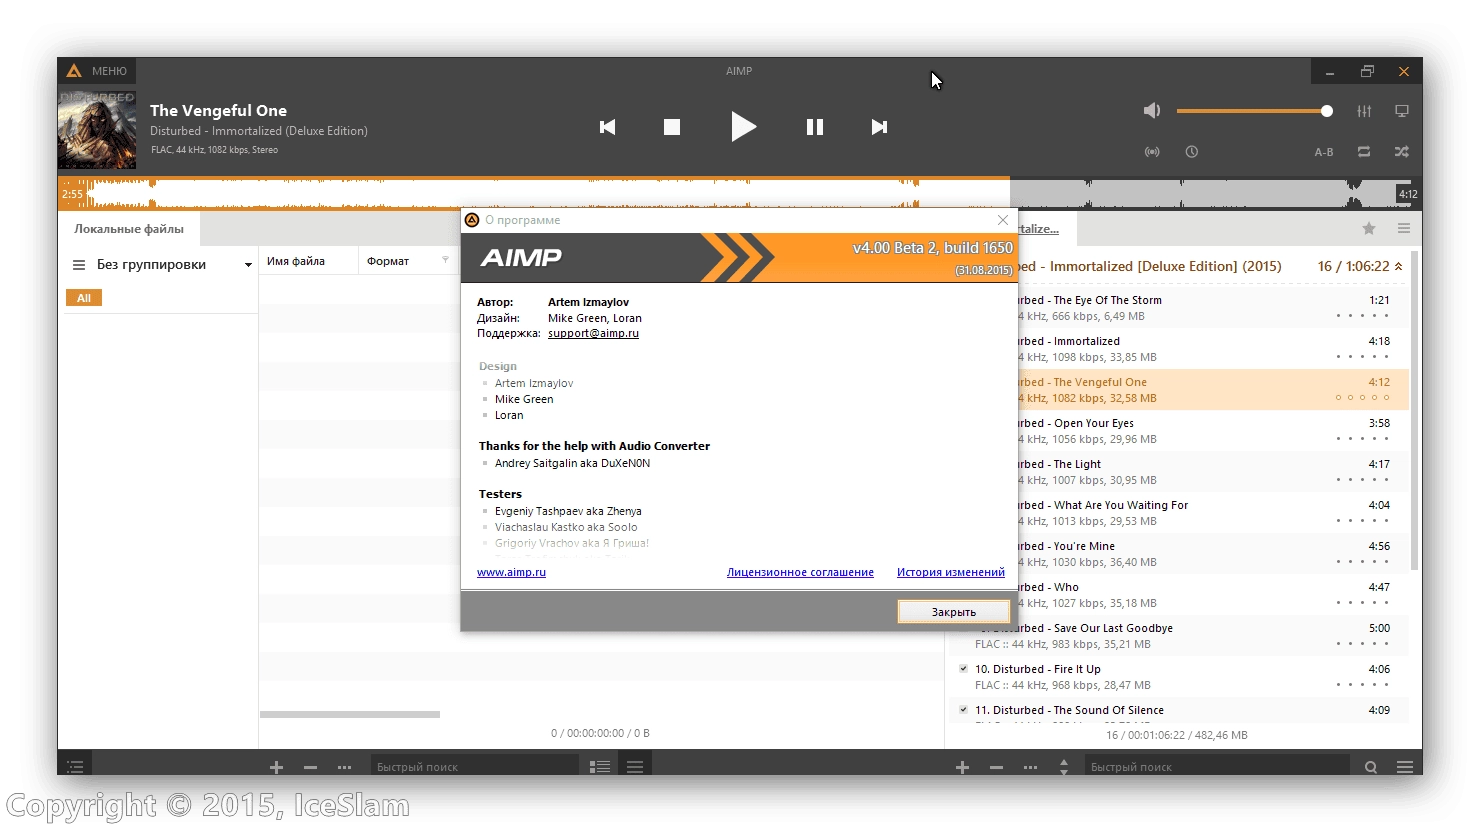
Task: Rate The Vengeful One with rating circles
Action: click(1362, 398)
